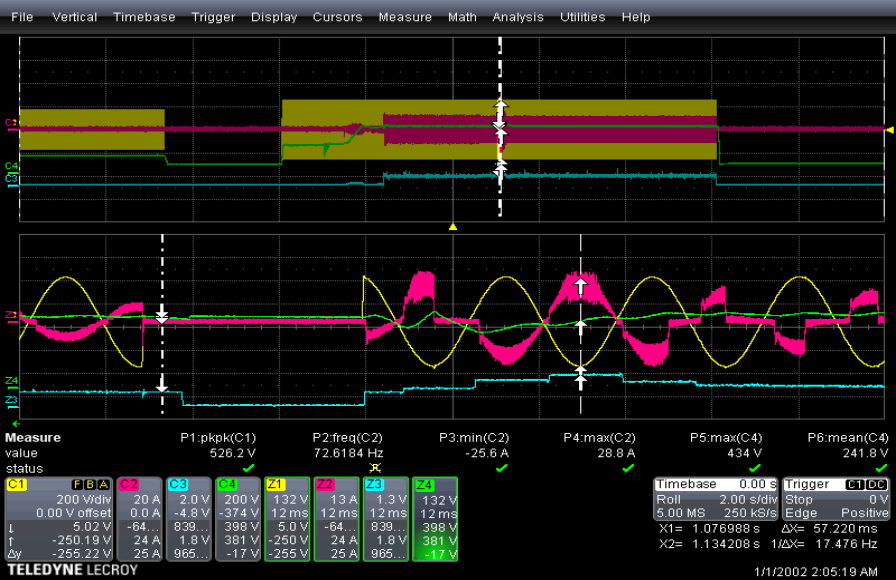896x580 pixels.
Task: Click the -25.6 A minimum value
Action: pos(486,453)
